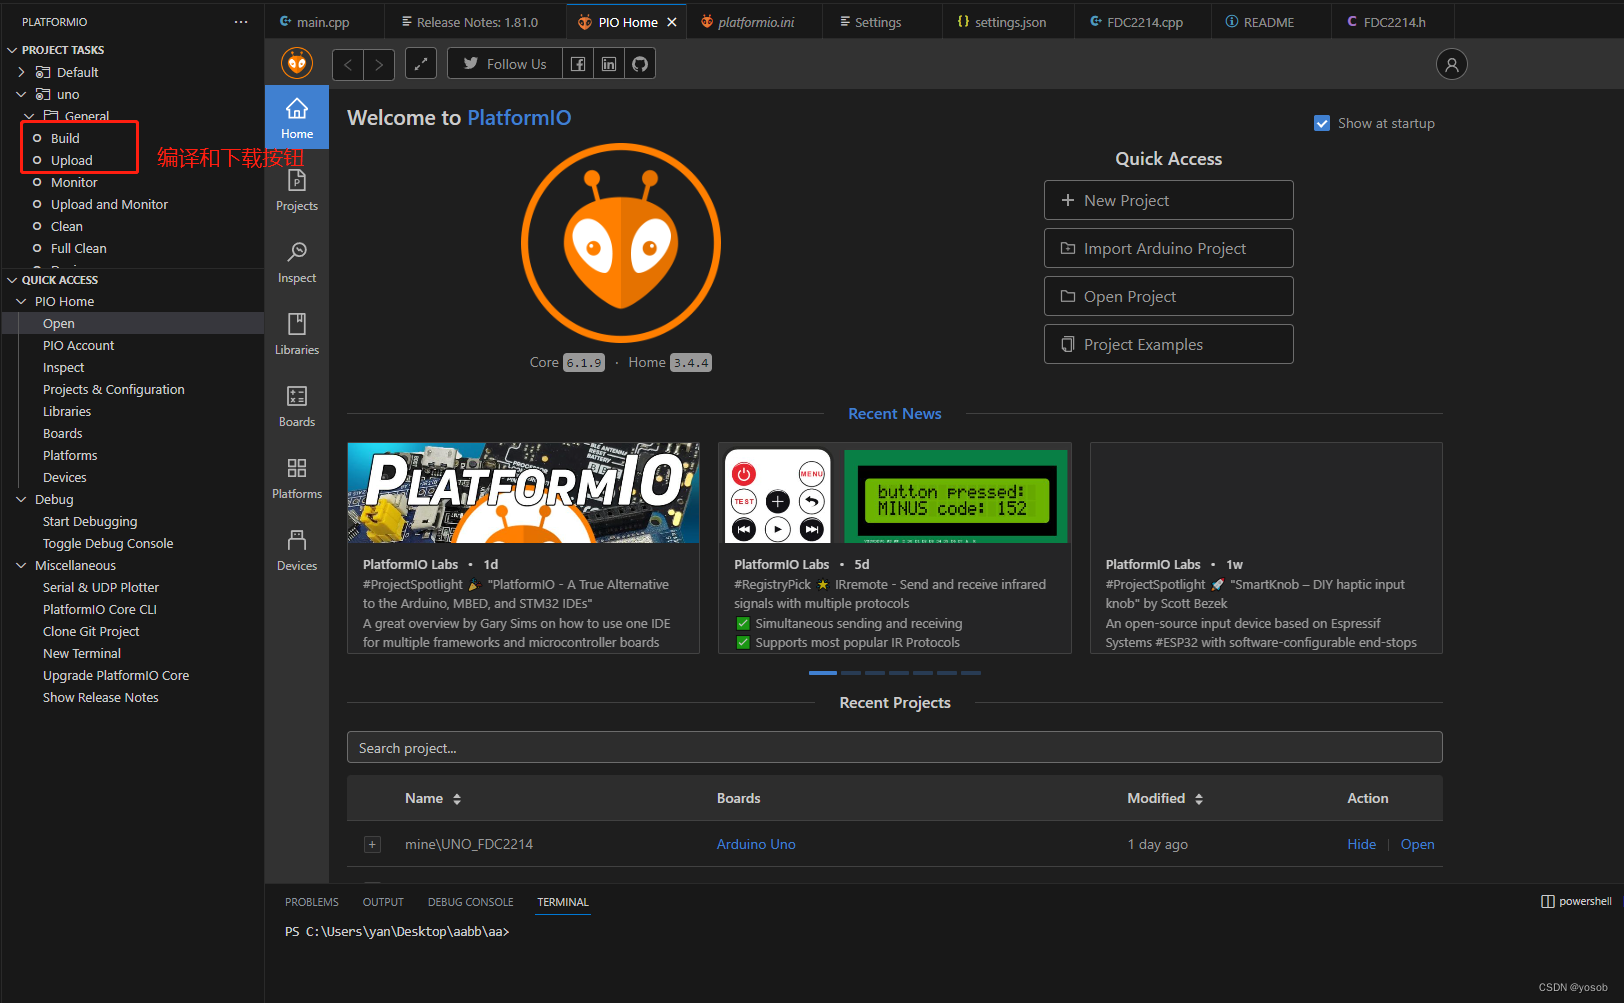This screenshot has height=1003, width=1624.
Task: Select the second news carousel indicator
Action: click(851, 673)
